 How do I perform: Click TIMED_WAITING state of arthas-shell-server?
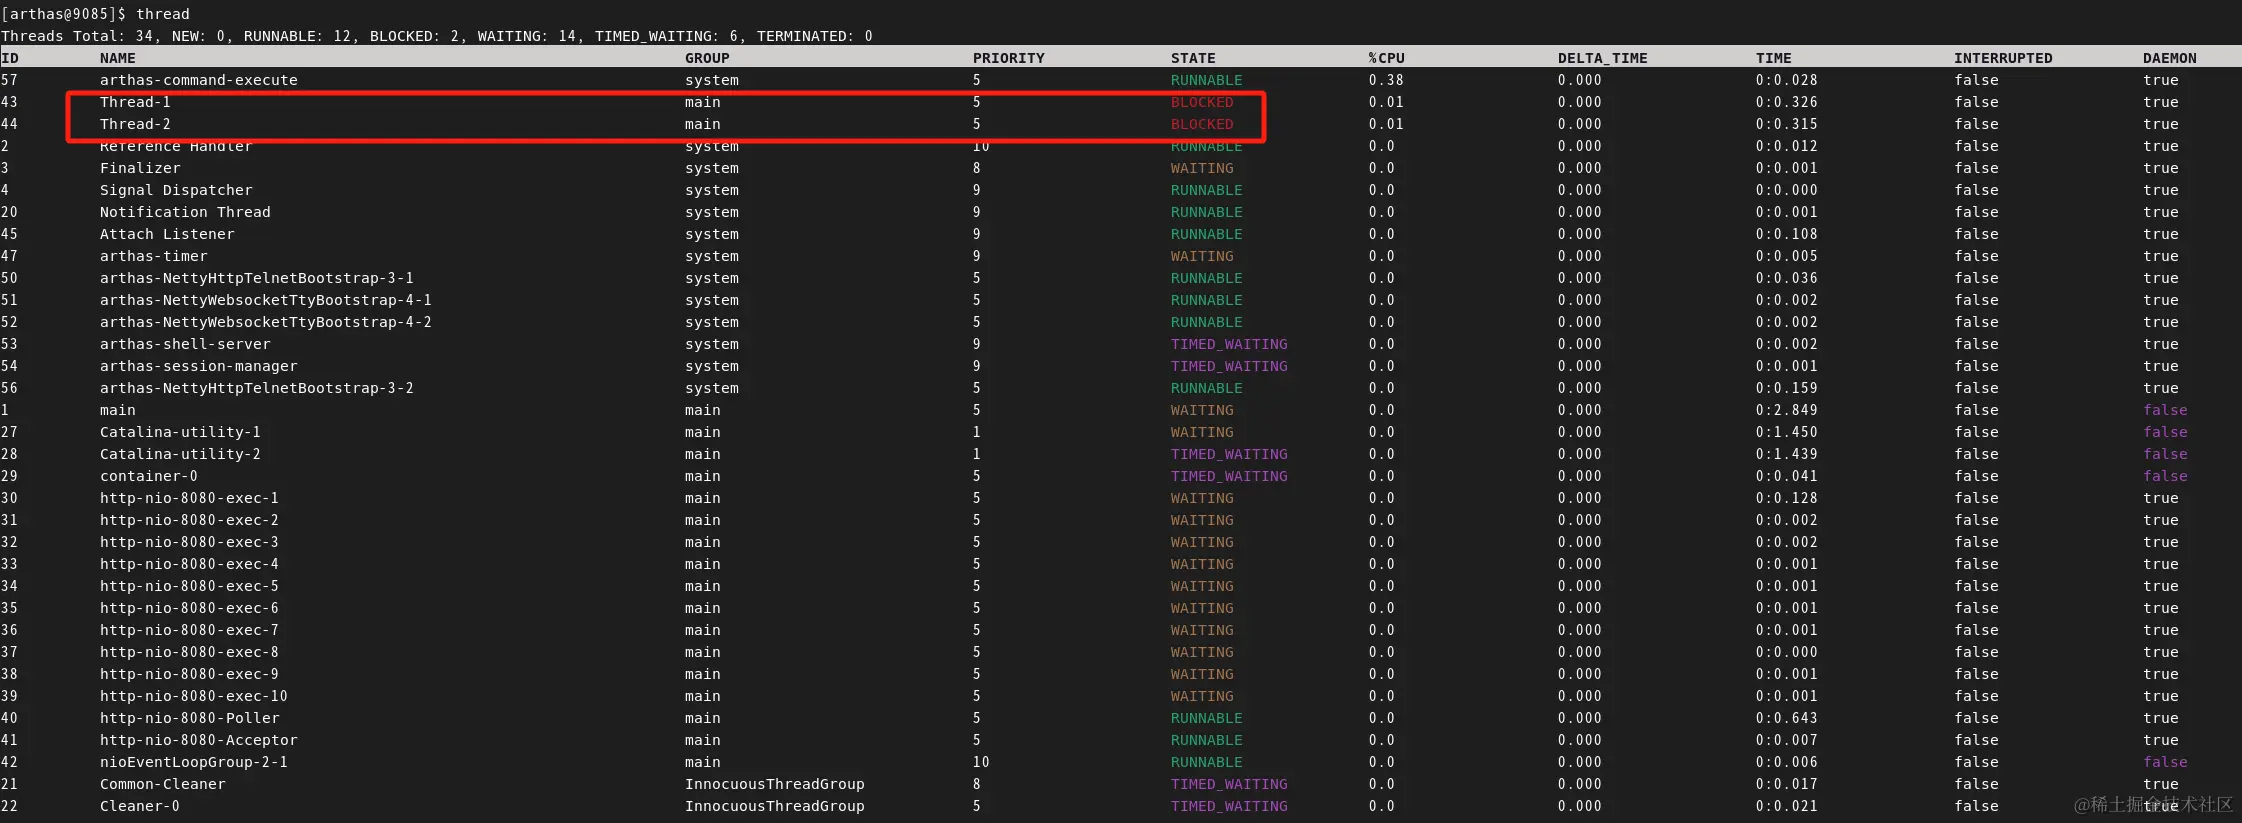point(1229,344)
